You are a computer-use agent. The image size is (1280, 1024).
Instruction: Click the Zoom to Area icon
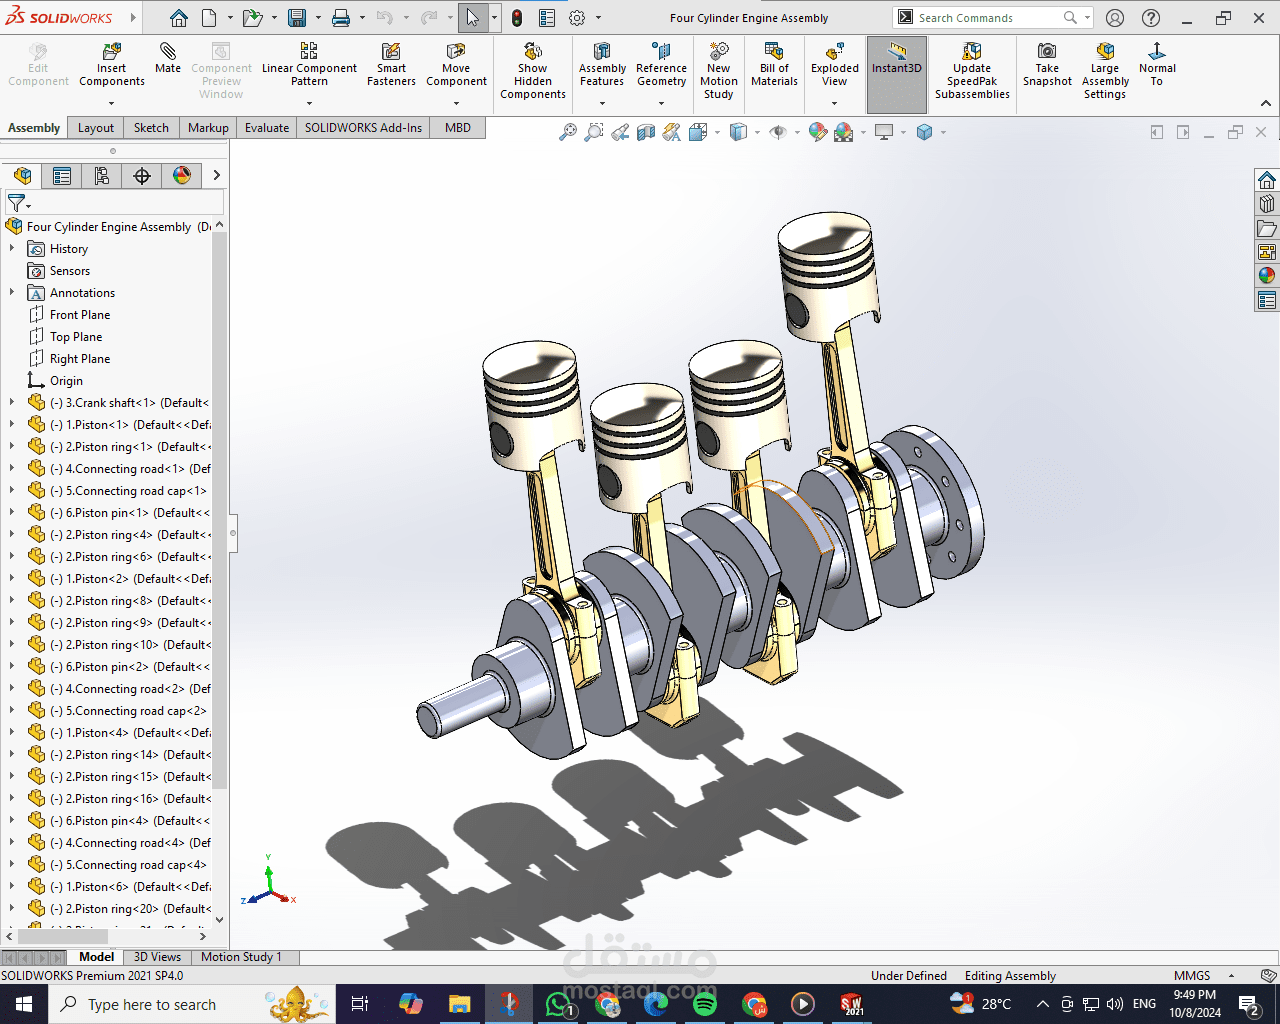coord(594,132)
